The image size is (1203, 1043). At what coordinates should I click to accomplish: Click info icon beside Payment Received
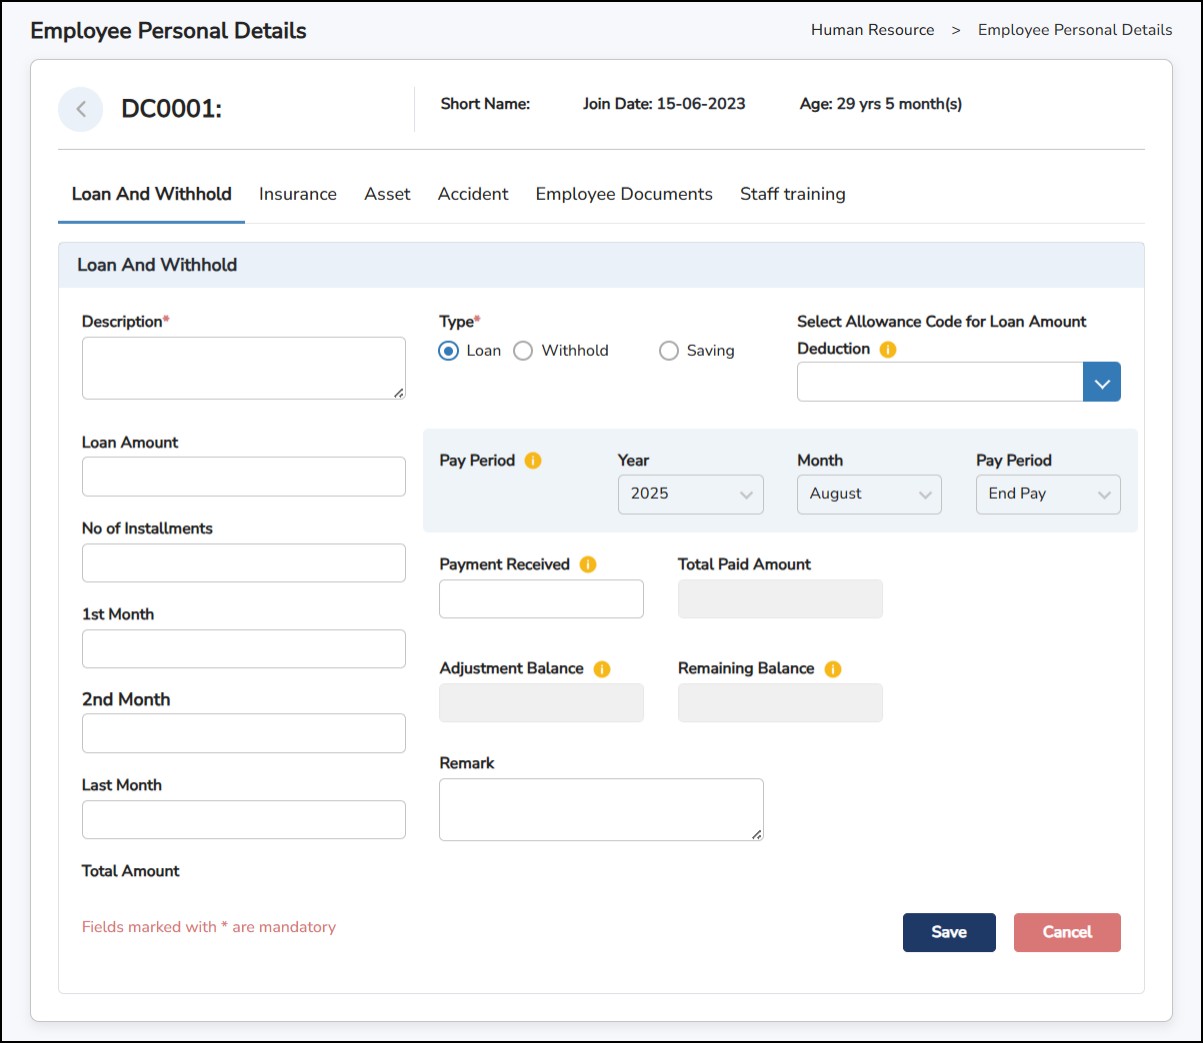pos(588,564)
